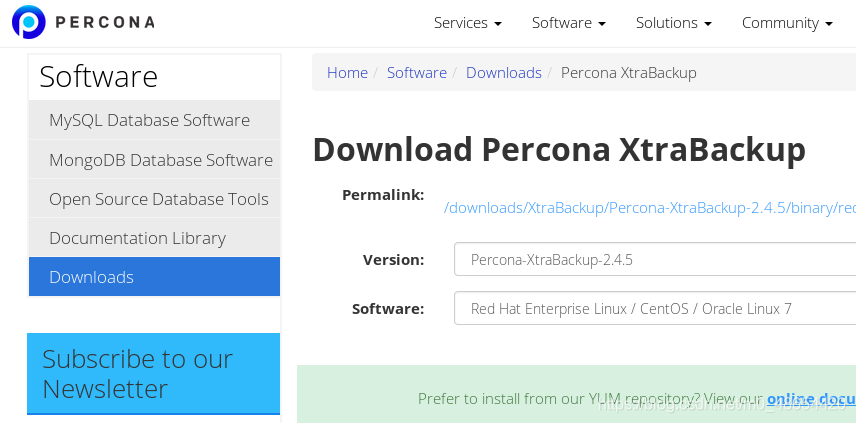
Task: Click the Permalink label
Action: tap(383, 195)
